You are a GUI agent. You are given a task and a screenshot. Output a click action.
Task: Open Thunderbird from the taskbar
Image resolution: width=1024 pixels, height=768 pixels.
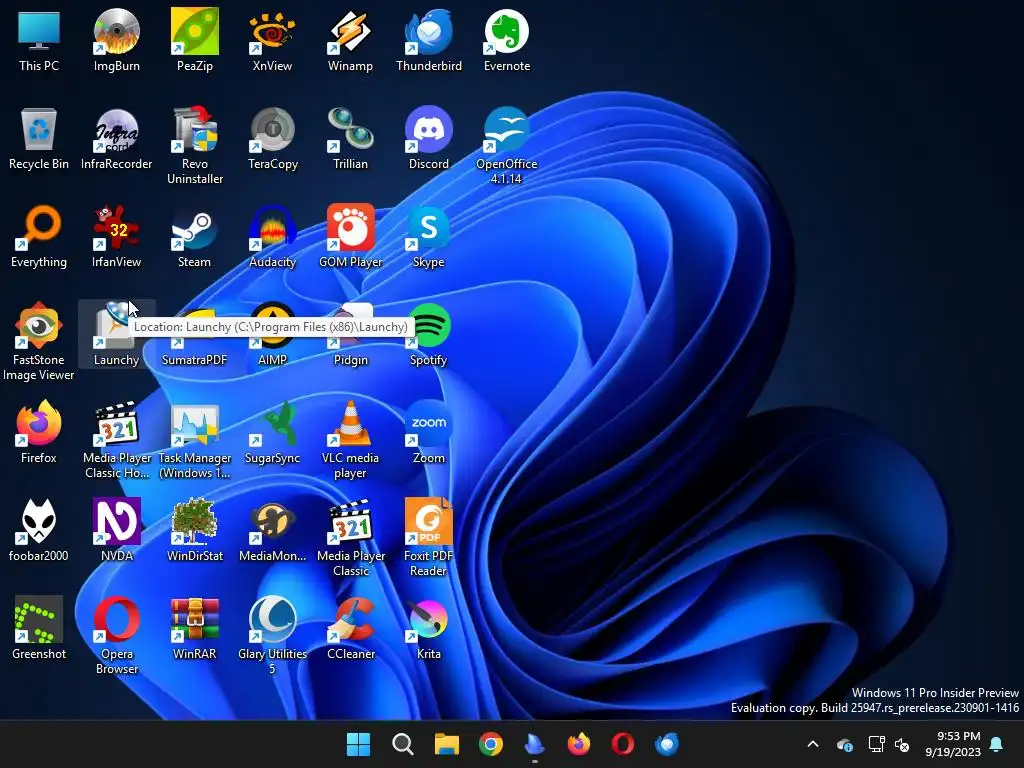click(667, 744)
